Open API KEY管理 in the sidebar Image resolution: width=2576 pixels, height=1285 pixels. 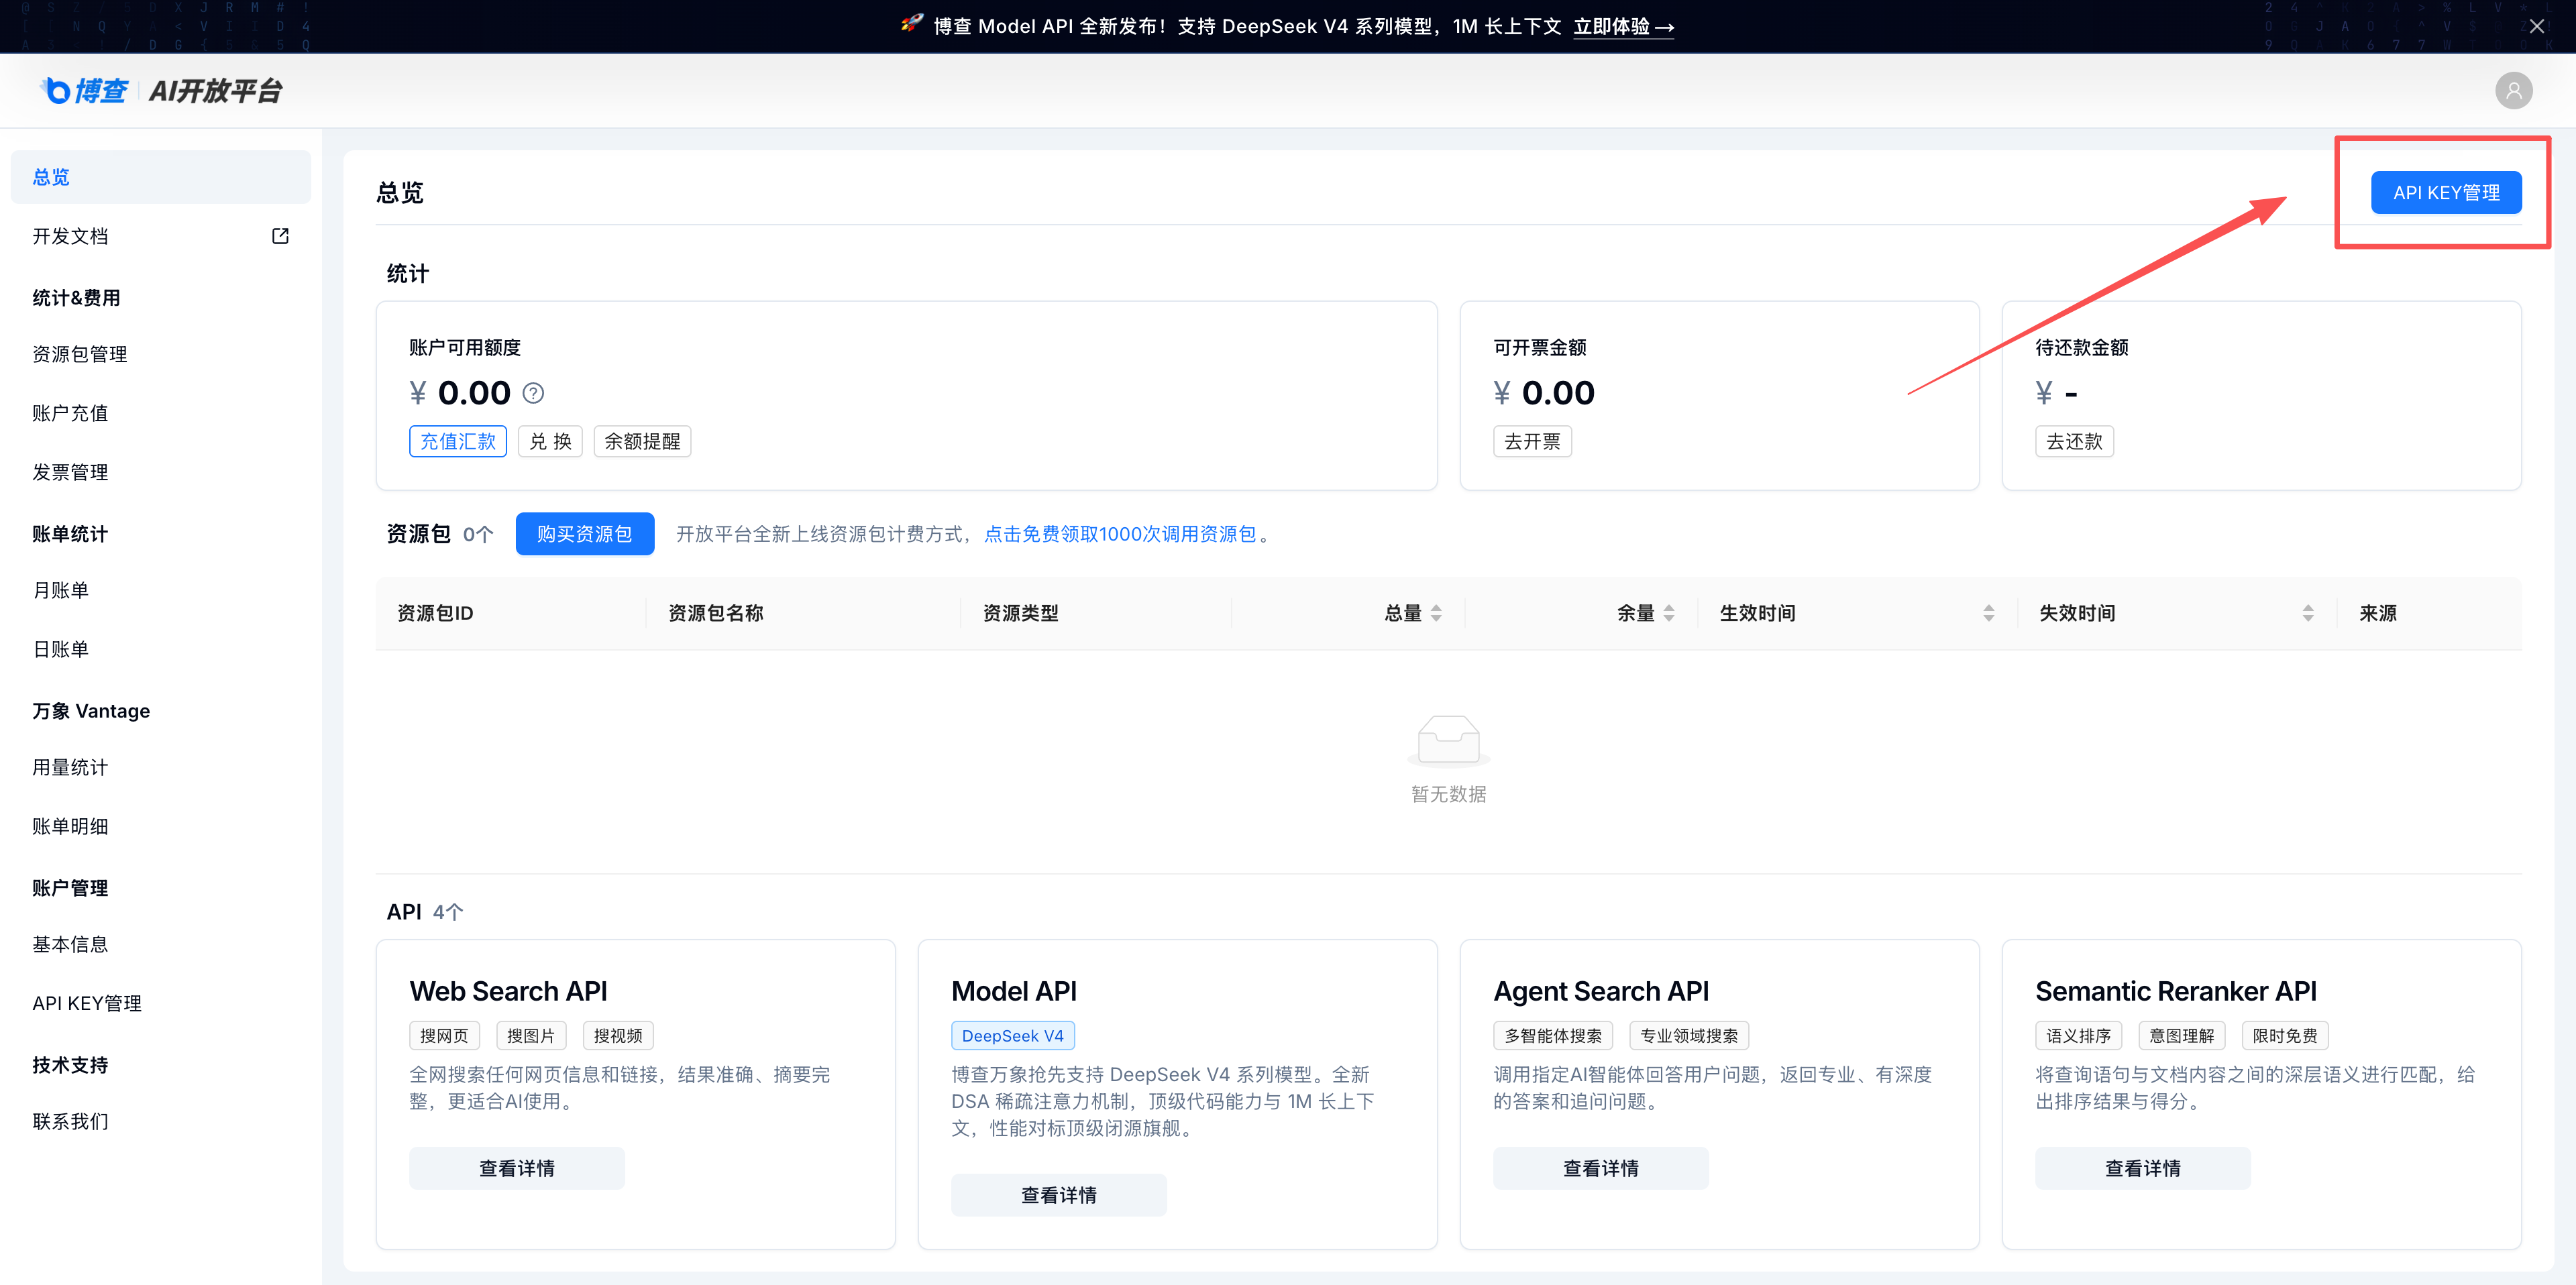(x=161, y=1003)
